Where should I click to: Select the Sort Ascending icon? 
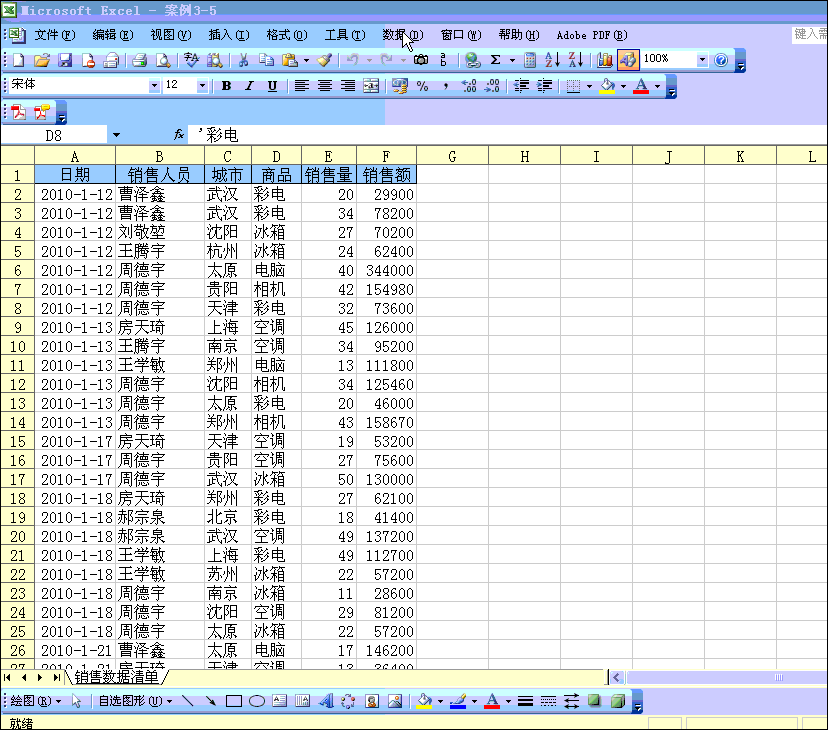551,60
